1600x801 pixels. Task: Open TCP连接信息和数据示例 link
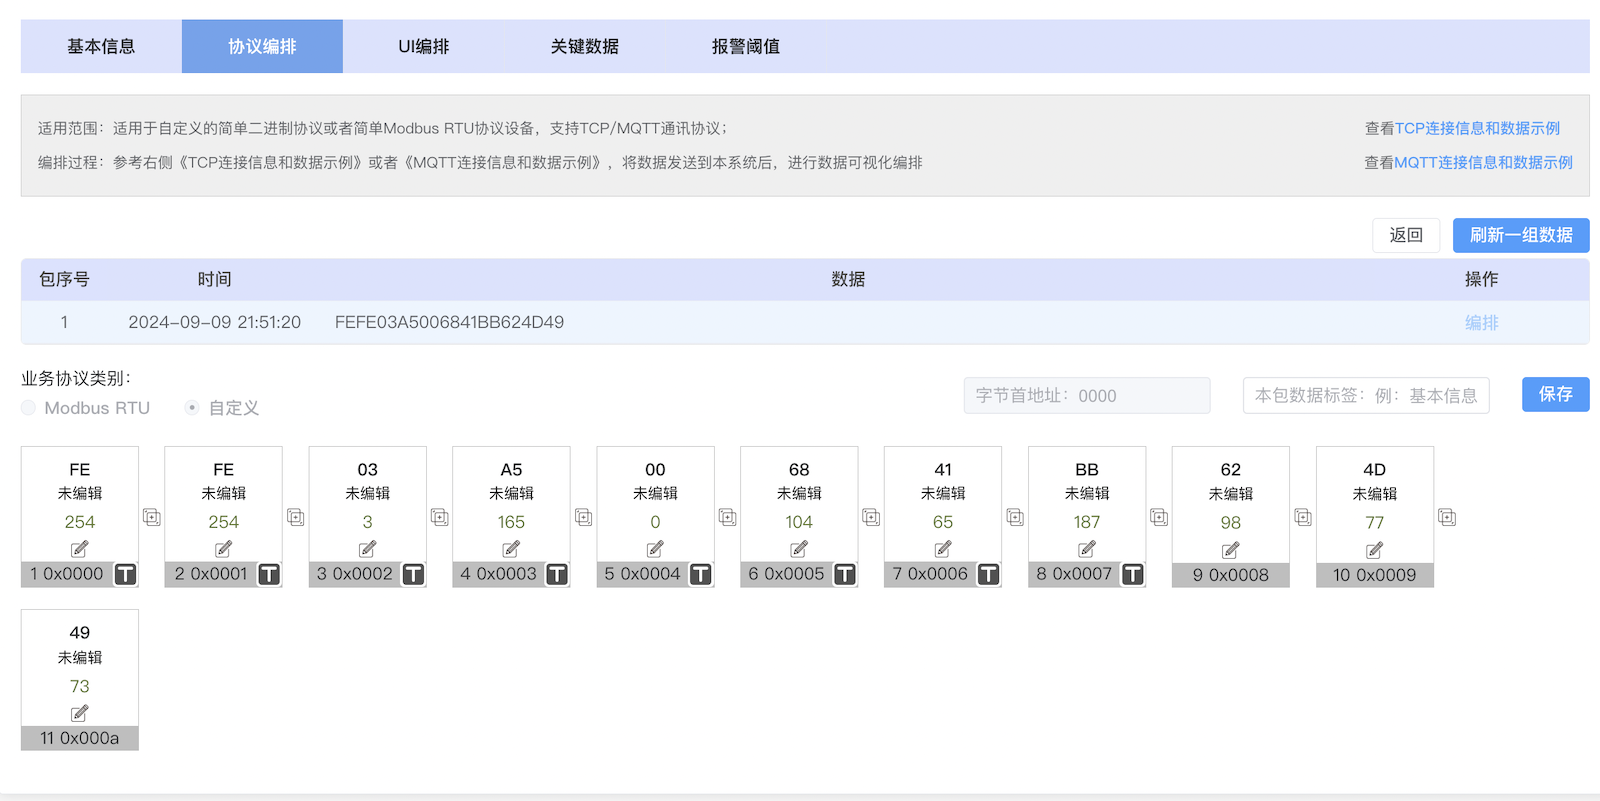coord(1477,128)
